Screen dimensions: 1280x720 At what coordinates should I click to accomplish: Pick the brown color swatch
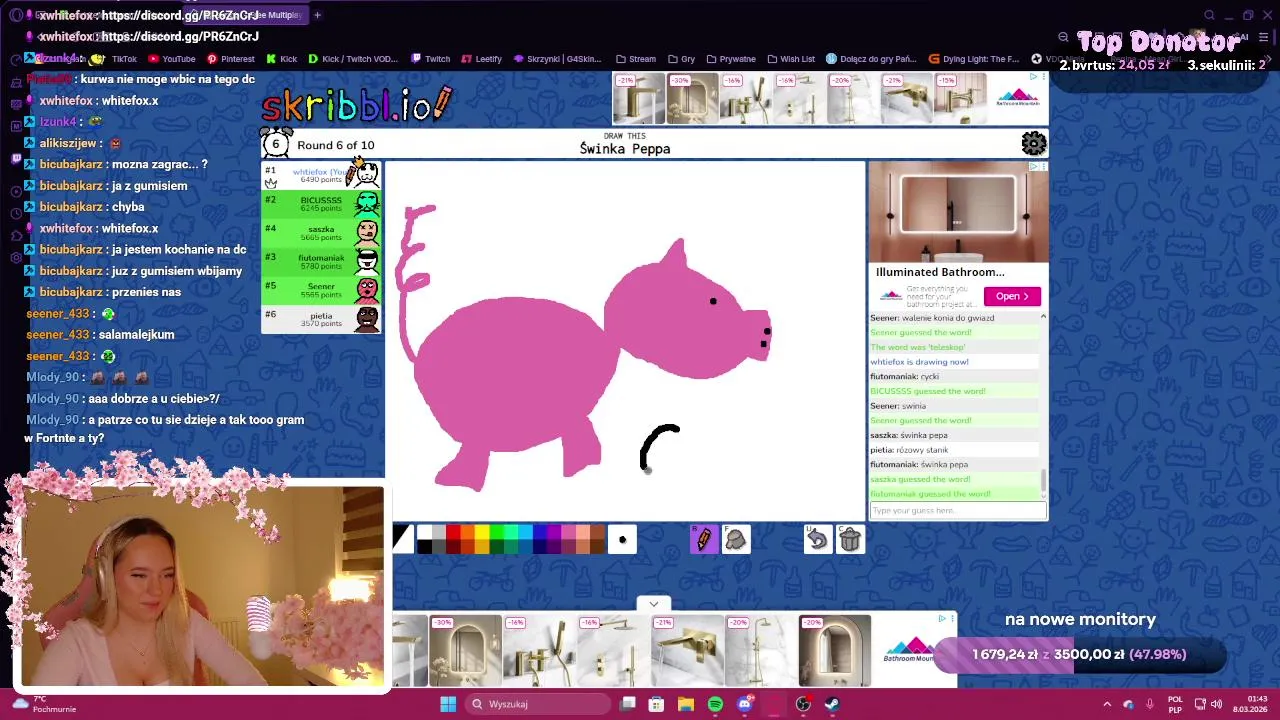pyautogui.click(x=598, y=533)
